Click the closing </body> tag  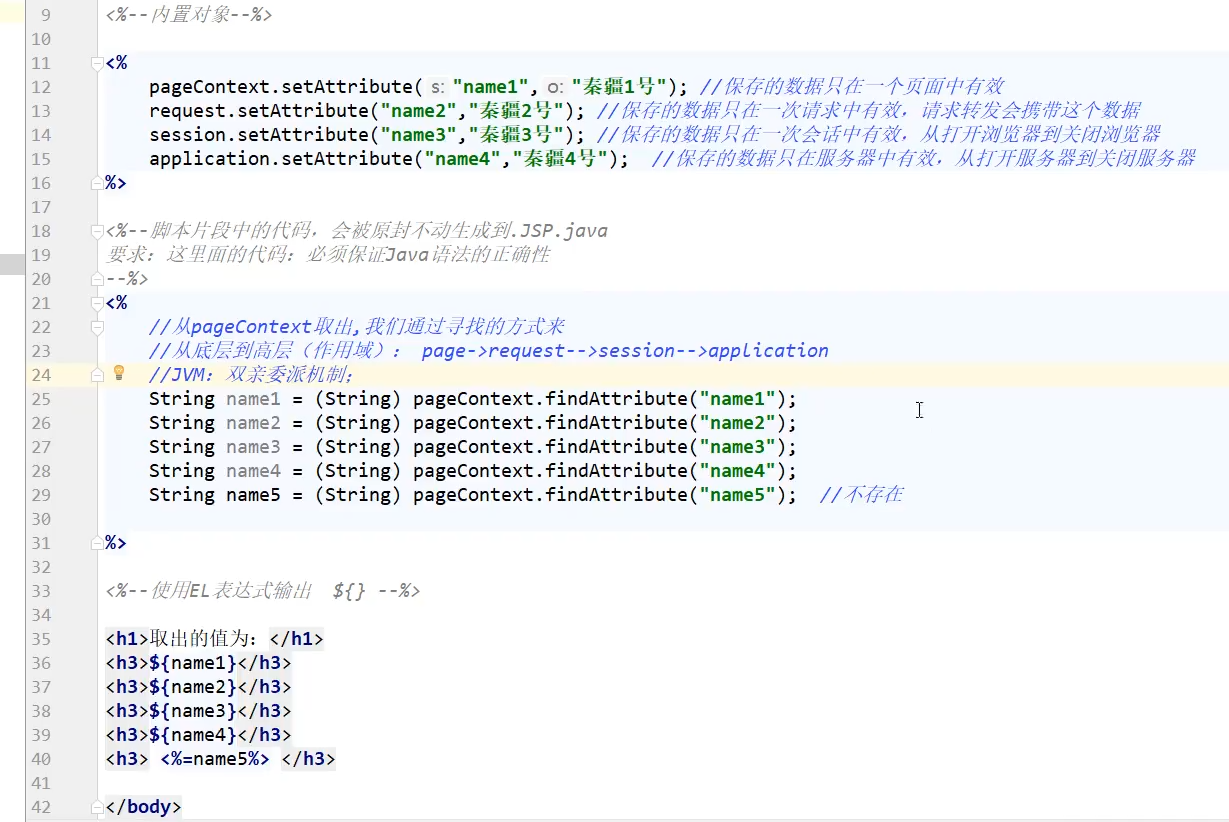coord(143,807)
